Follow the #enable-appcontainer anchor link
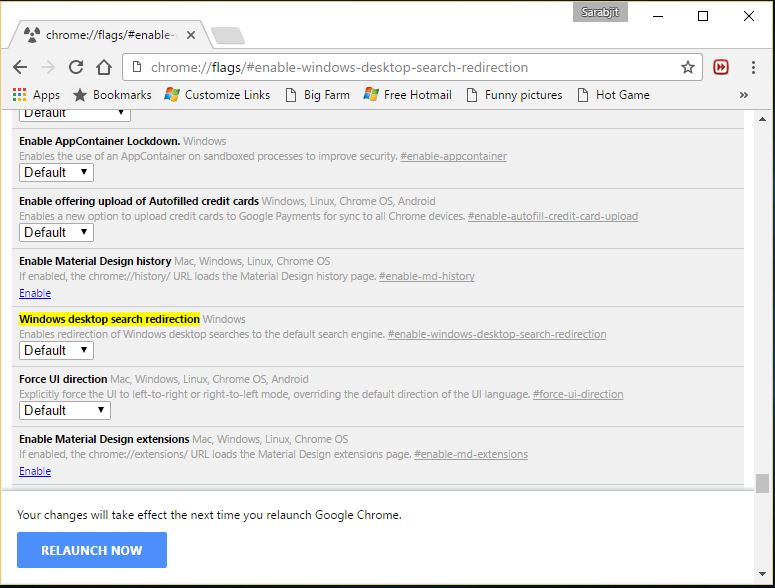This screenshot has height=588, width=775. tap(453, 156)
